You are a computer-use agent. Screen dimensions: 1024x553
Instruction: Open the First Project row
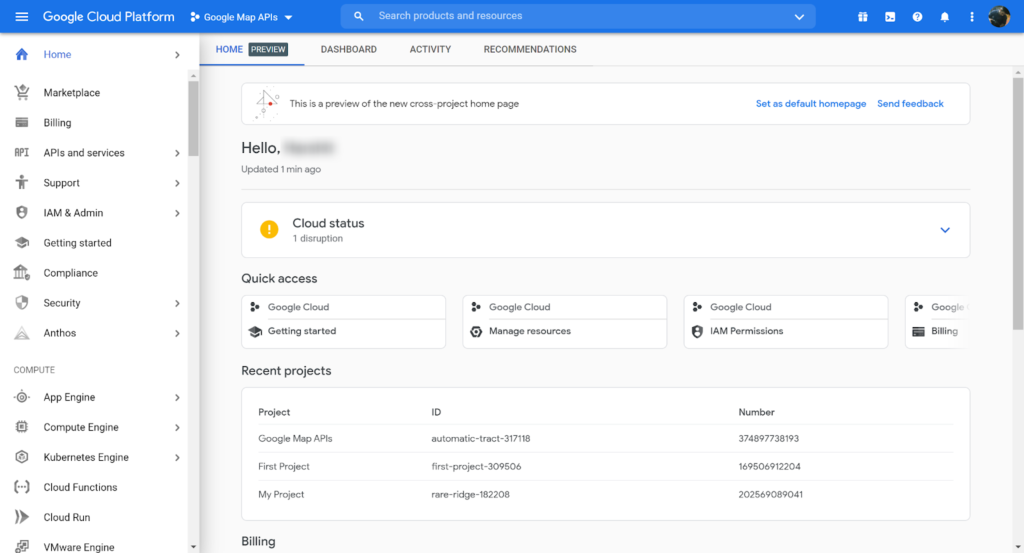[x=605, y=466]
